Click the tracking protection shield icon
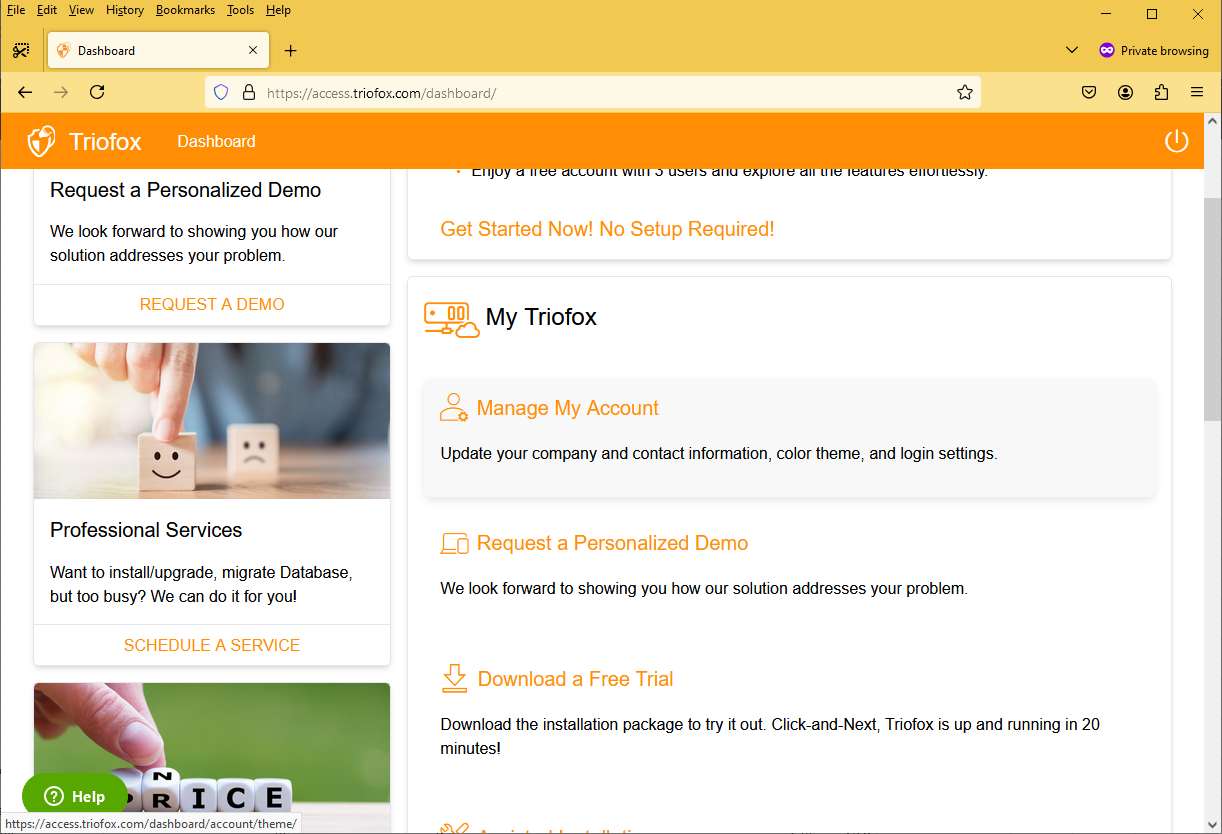The width and height of the screenshot is (1222, 834). pos(222,92)
